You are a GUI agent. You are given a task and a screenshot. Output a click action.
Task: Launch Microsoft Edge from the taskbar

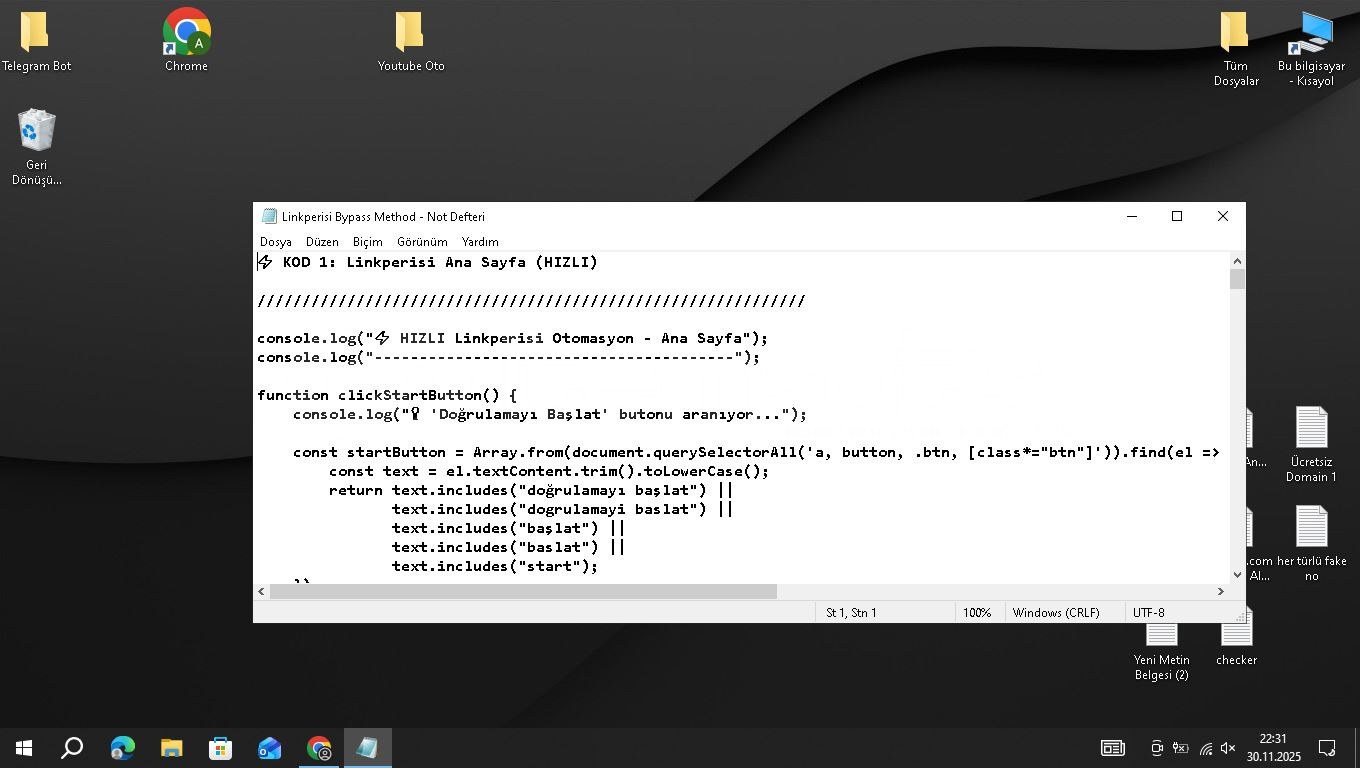(122, 748)
